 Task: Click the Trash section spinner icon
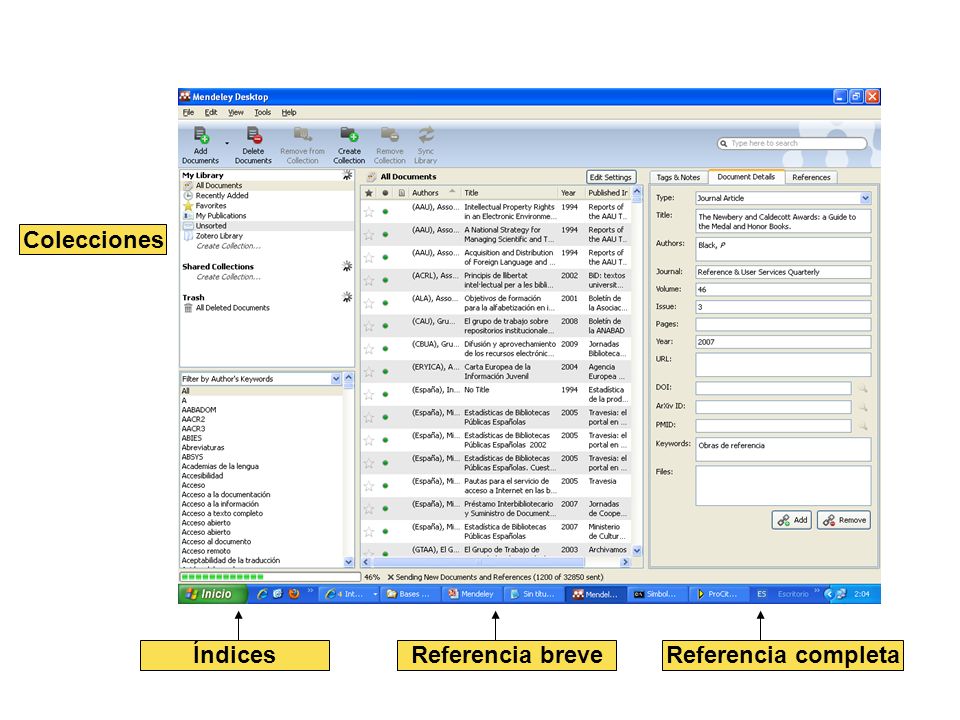click(347, 297)
